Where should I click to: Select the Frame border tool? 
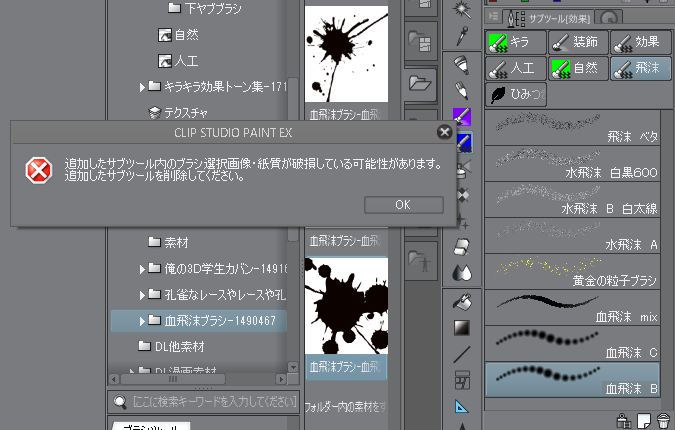tap(461, 380)
